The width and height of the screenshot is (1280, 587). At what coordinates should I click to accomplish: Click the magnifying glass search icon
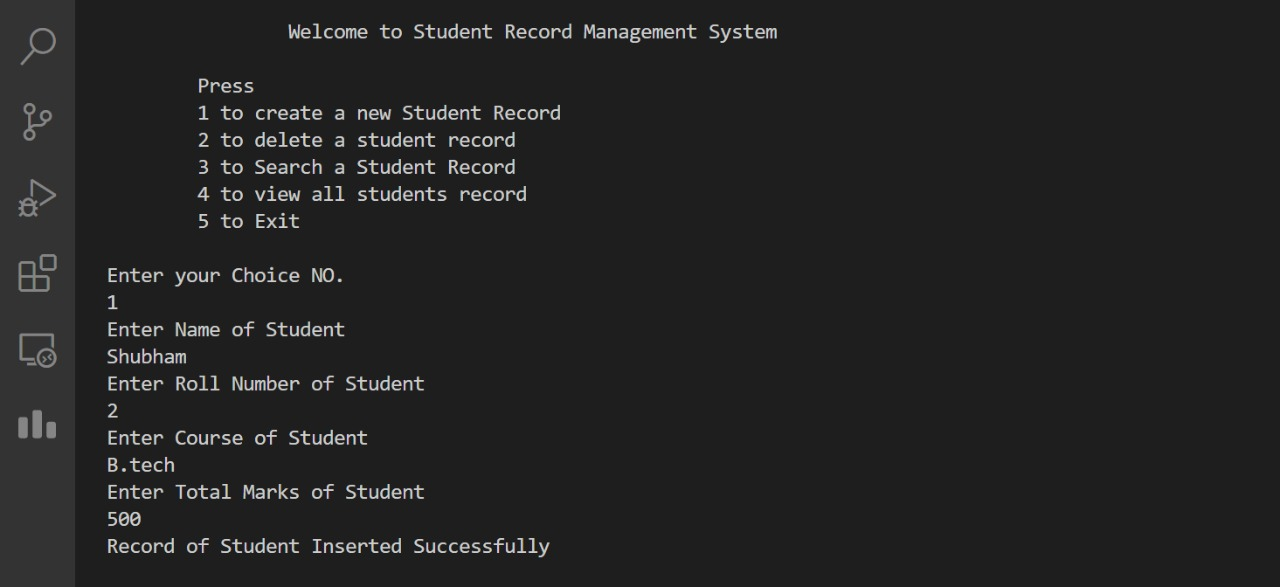point(37,45)
